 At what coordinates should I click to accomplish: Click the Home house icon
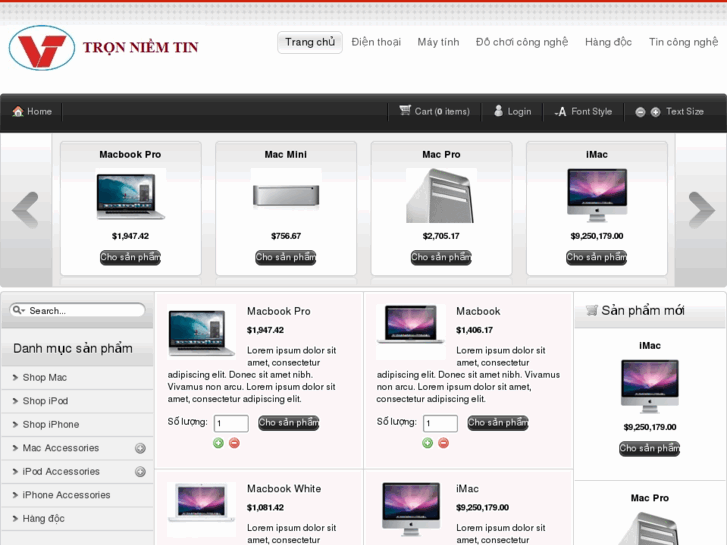click(x=18, y=111)
